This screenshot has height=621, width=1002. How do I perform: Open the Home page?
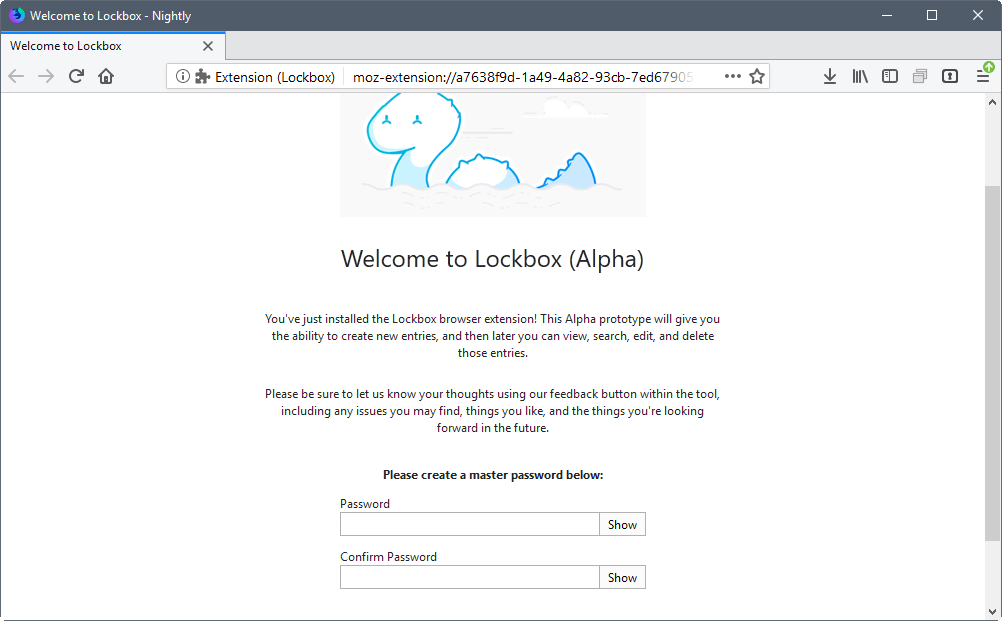[x=106, y=76]
